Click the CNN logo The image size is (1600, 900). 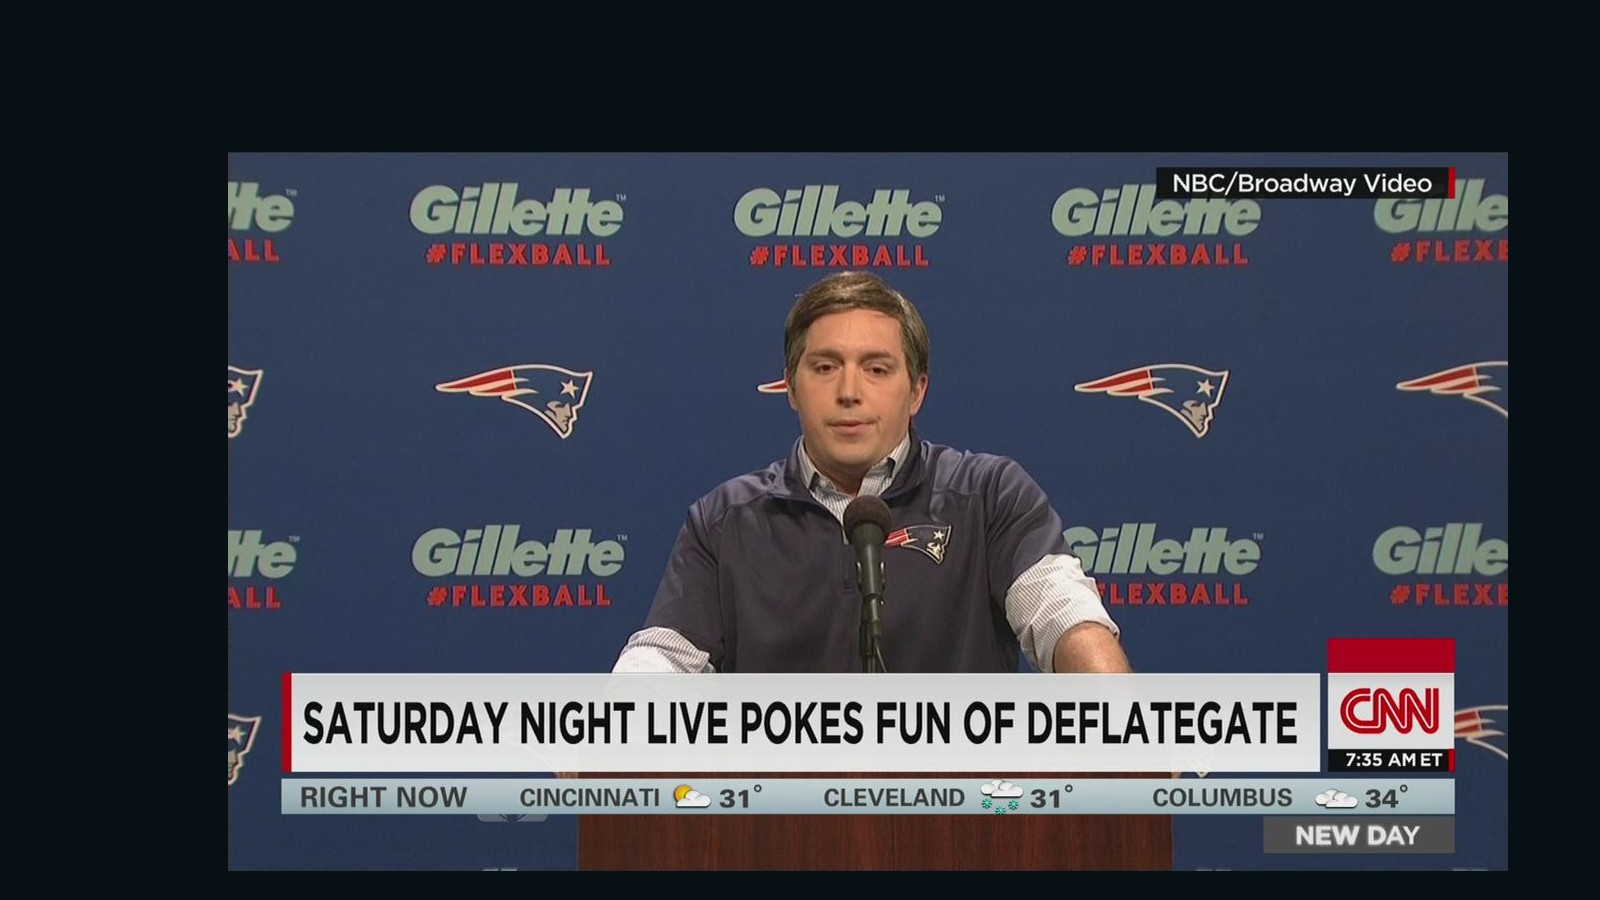coord(1390,710)
